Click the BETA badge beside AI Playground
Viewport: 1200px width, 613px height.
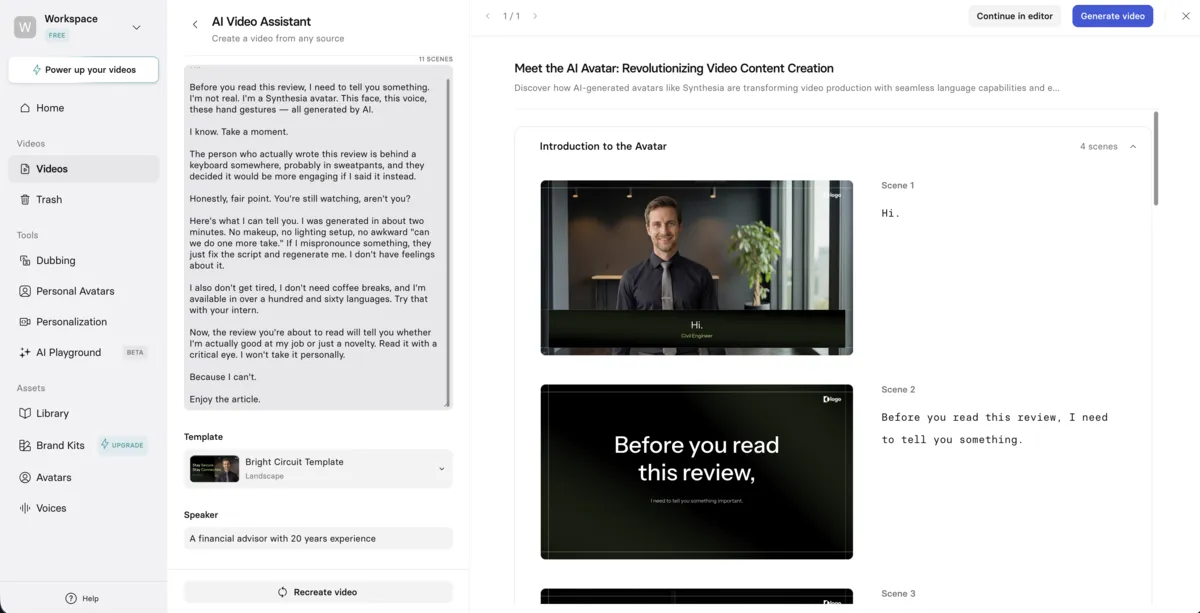134,352
